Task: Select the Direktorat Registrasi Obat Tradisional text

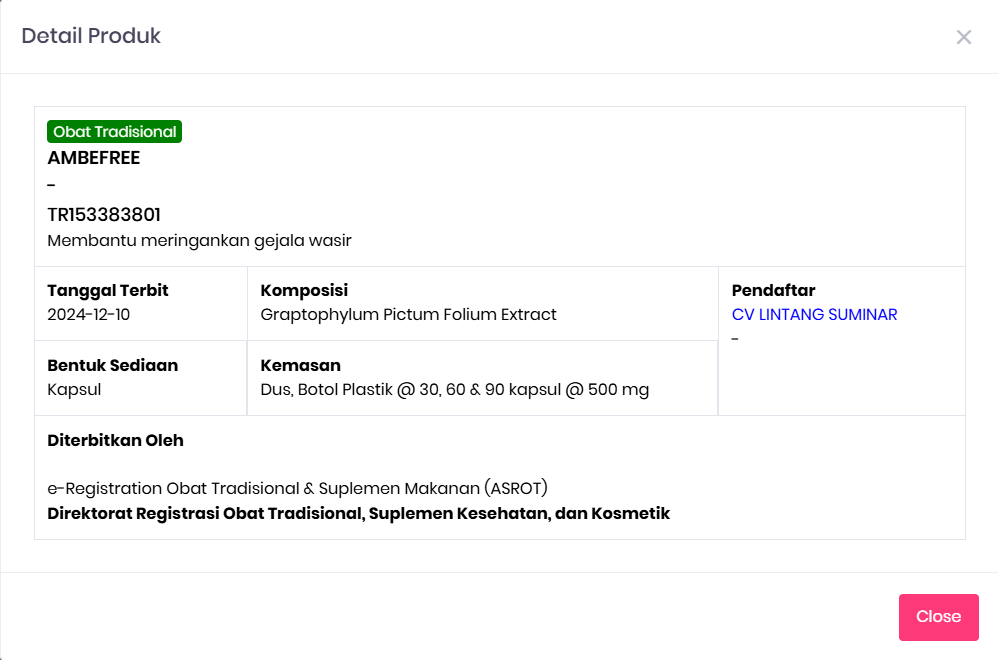Action: [x=358, y=514]
